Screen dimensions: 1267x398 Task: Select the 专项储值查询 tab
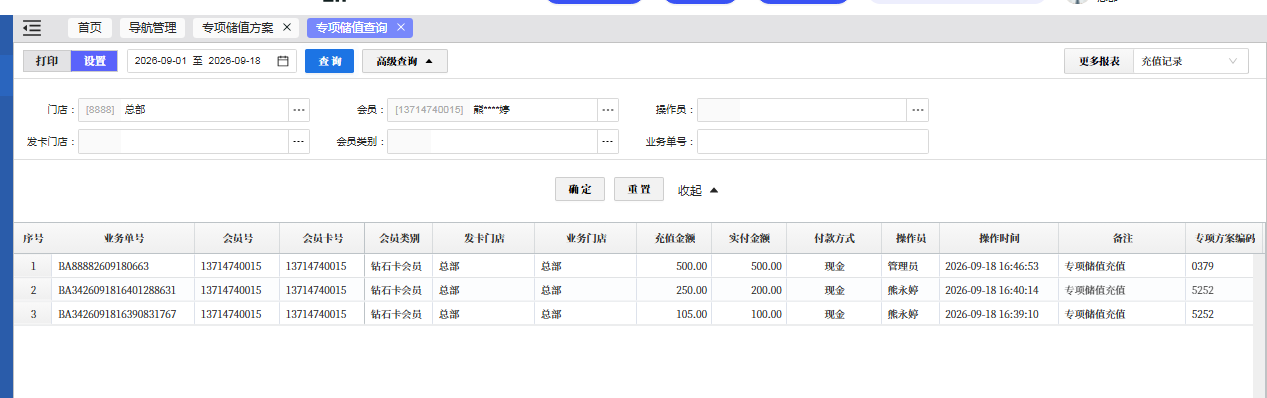point(352,28)
